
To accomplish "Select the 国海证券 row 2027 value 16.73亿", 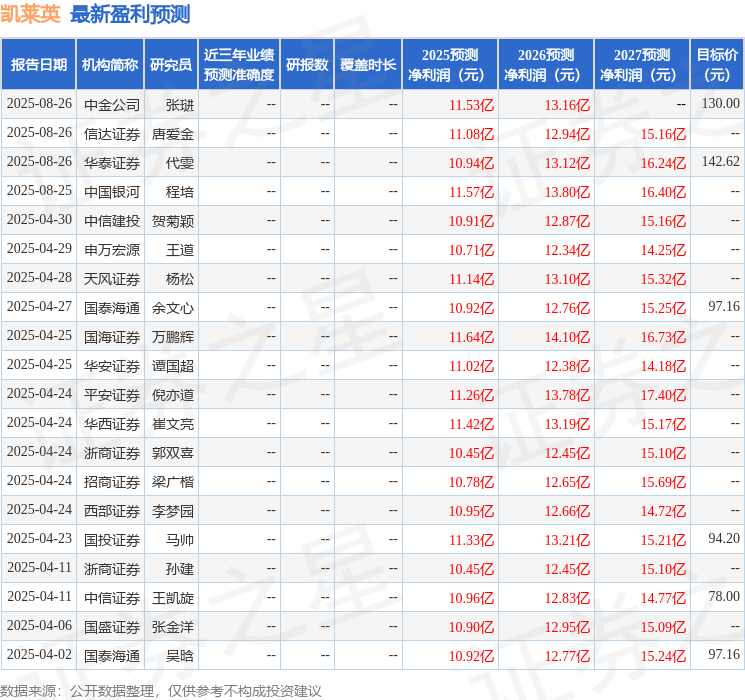I will (663, 337).
